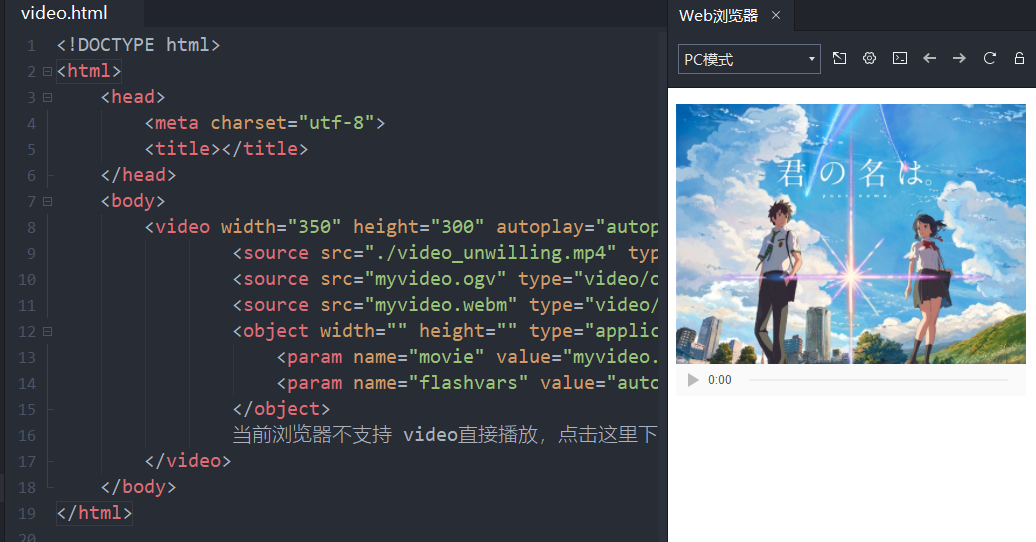This screenshot has height=542, width=1036.
Task: Click the myvideo.webm source path
Action: (x=441, y=305)
